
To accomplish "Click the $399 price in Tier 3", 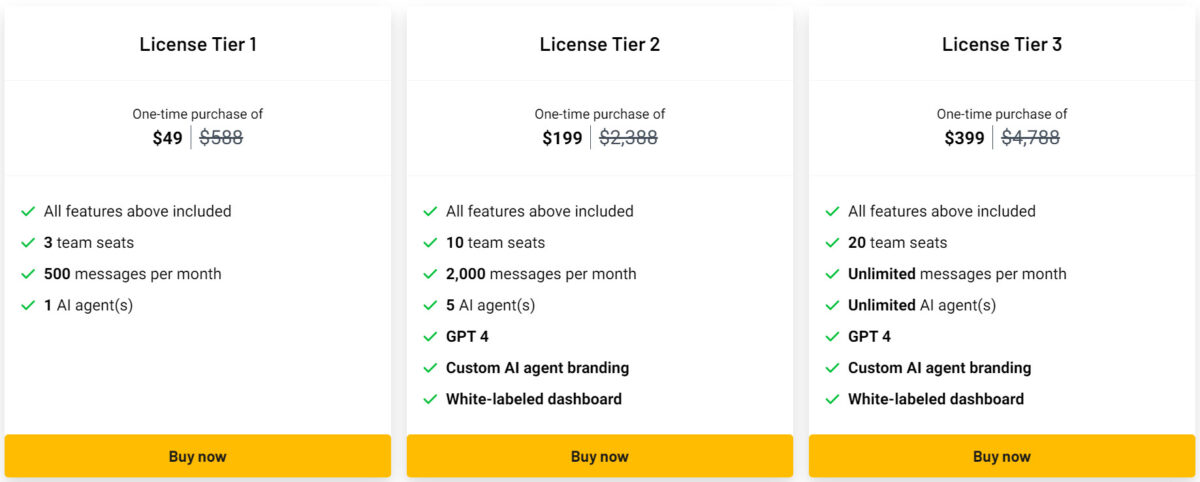I will (x=964, y=138).
